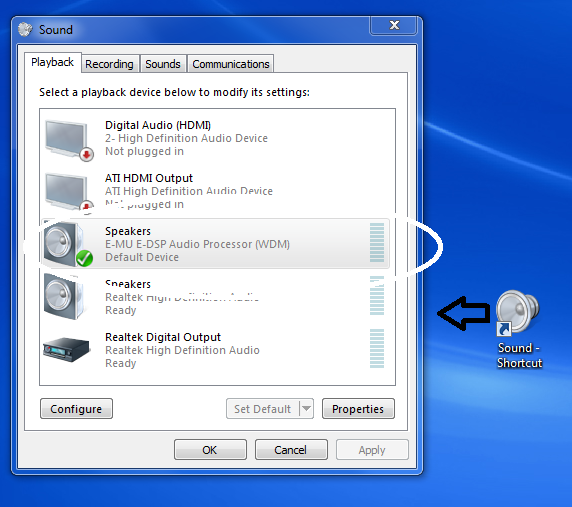Viewport: 572px width, 507px height.
Task: Click the Set Default button
Action: tap(263, 409)
